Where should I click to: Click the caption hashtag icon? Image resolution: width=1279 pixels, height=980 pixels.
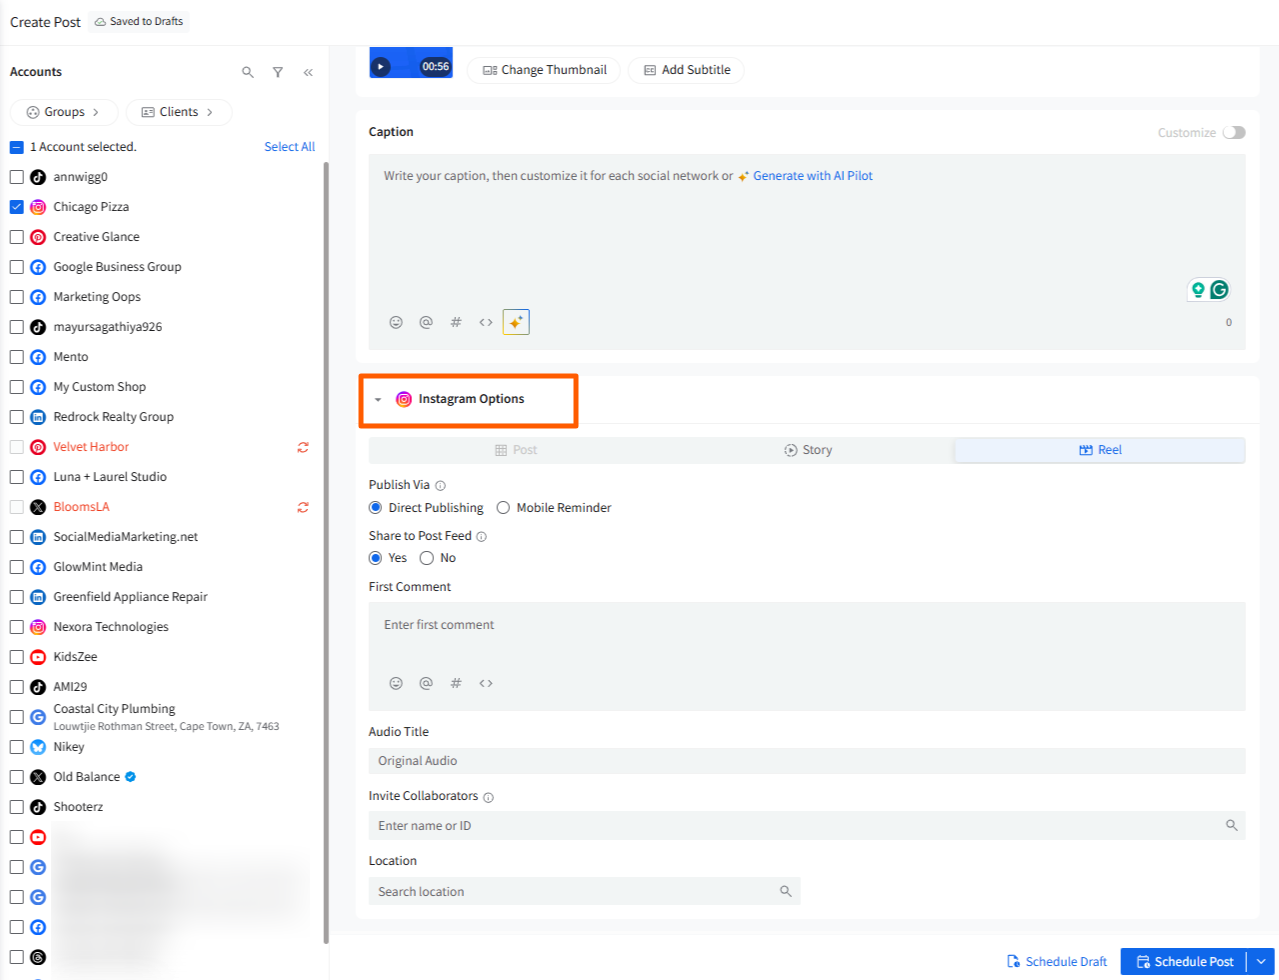(456, 322)
